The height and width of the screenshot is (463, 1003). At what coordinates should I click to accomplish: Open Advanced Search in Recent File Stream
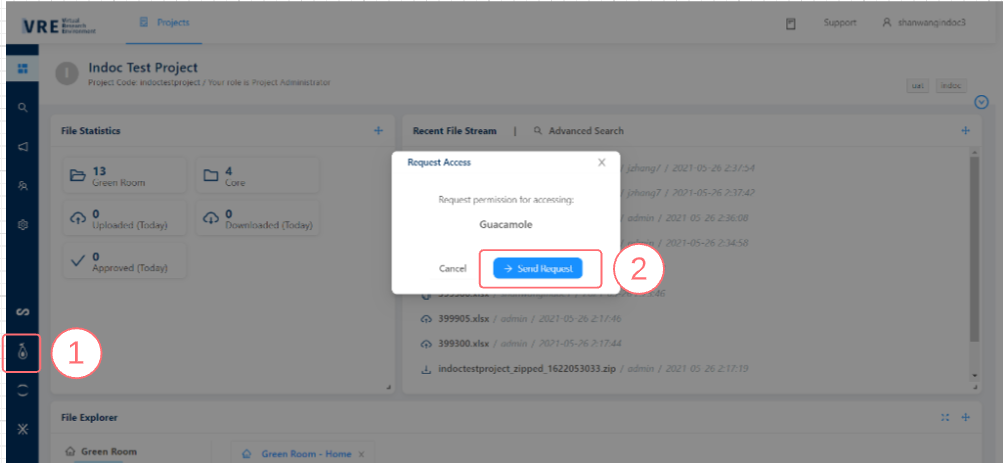[x=578, y=131]
